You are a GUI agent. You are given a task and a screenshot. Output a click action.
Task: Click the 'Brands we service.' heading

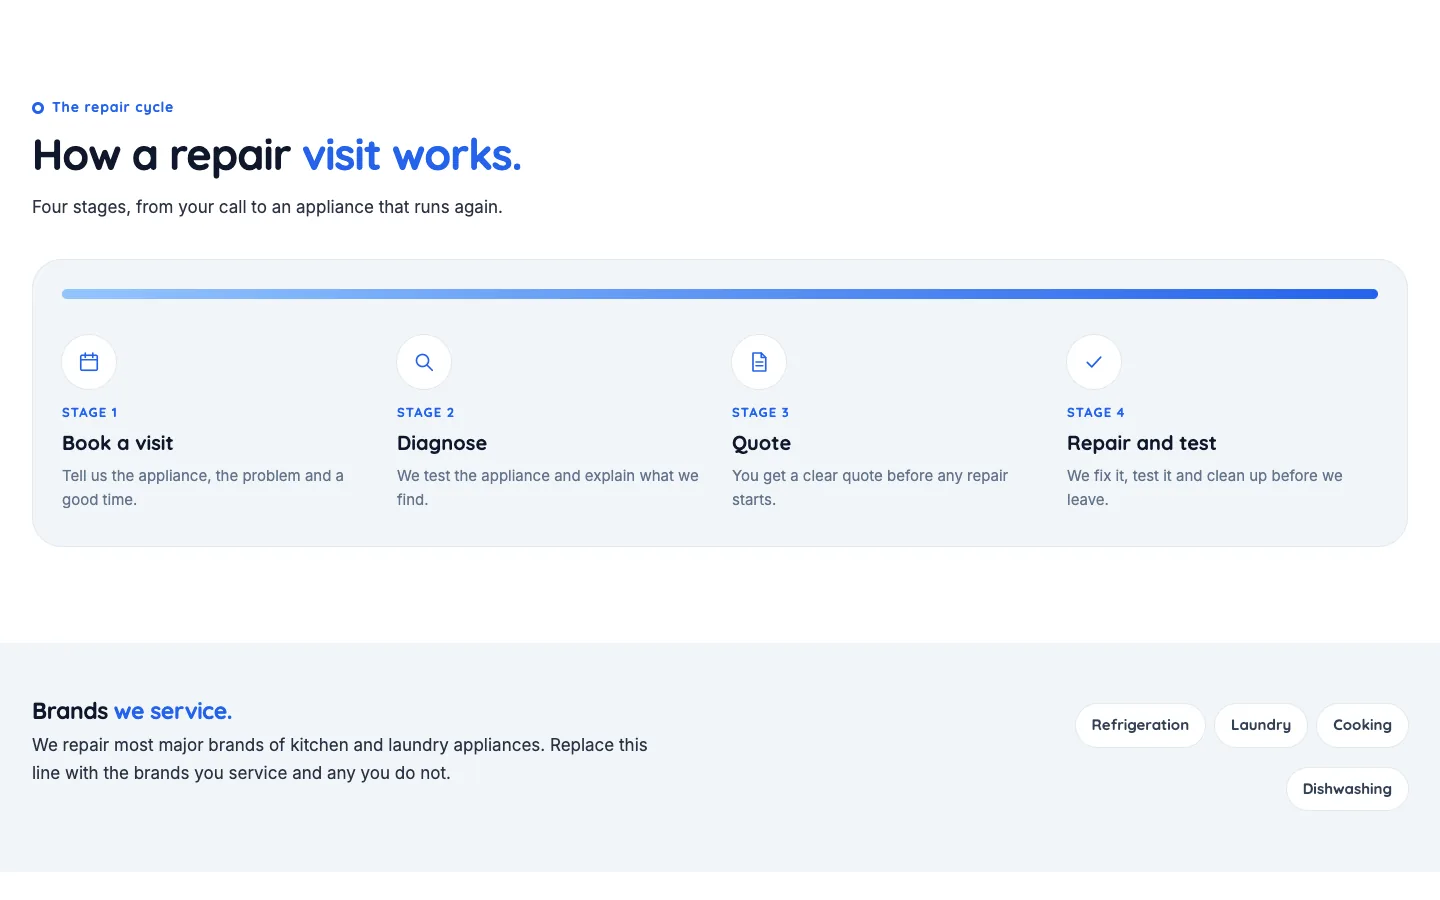pyautogui.click(x=132, y=711)
